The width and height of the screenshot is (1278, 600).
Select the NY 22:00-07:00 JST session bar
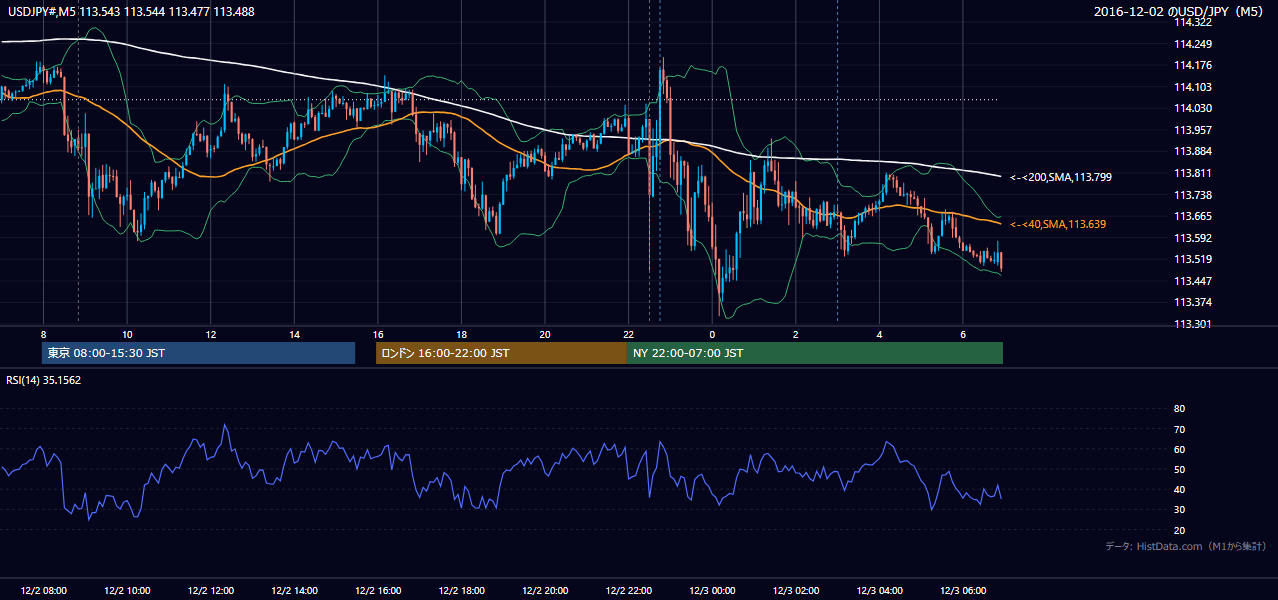[x=814, y=353]
